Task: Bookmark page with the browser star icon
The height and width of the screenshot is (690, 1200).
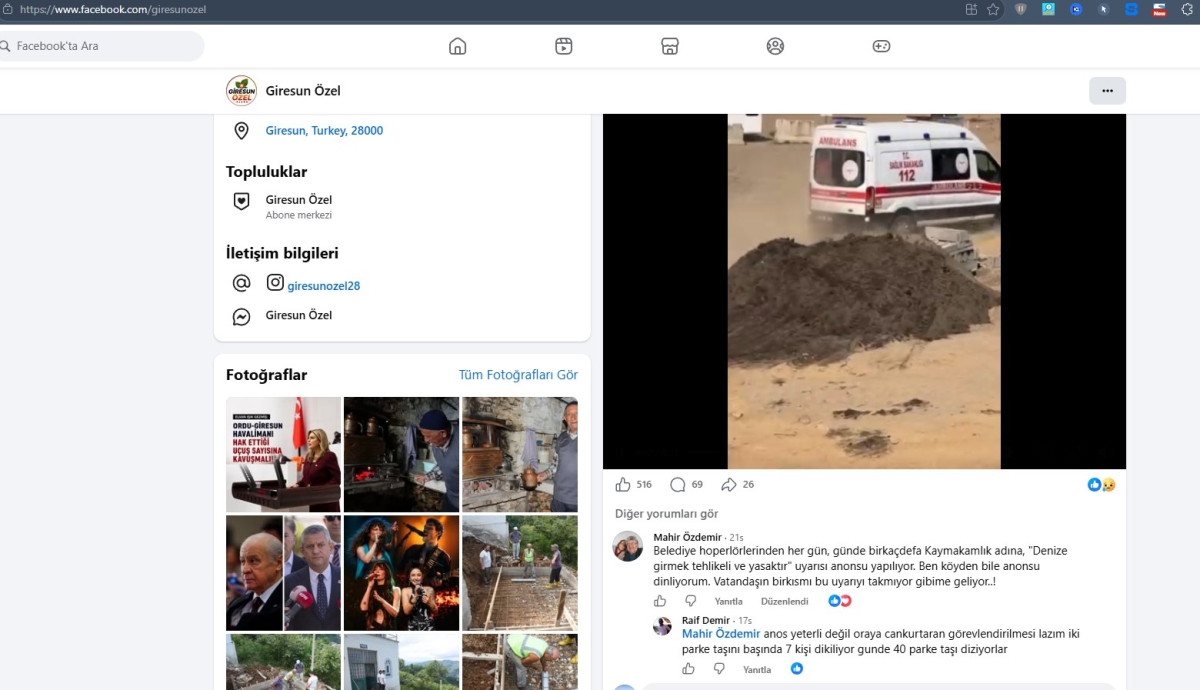Action: [x=993, y=9]
